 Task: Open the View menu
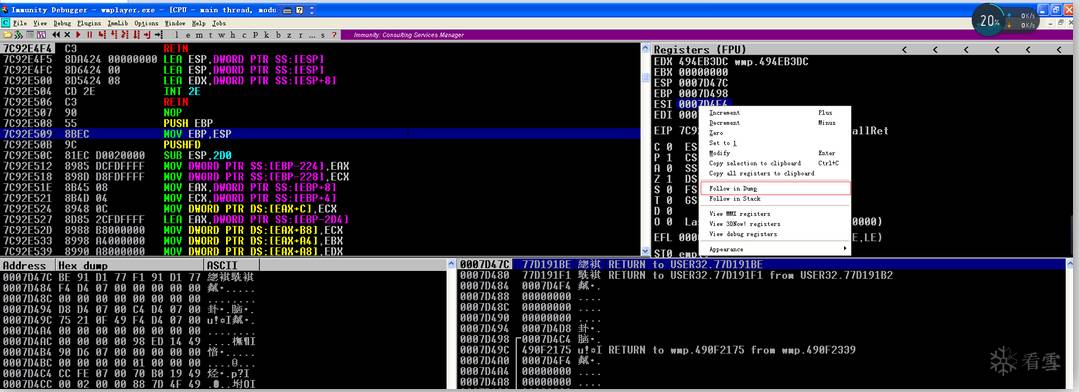tap(40, 23)
